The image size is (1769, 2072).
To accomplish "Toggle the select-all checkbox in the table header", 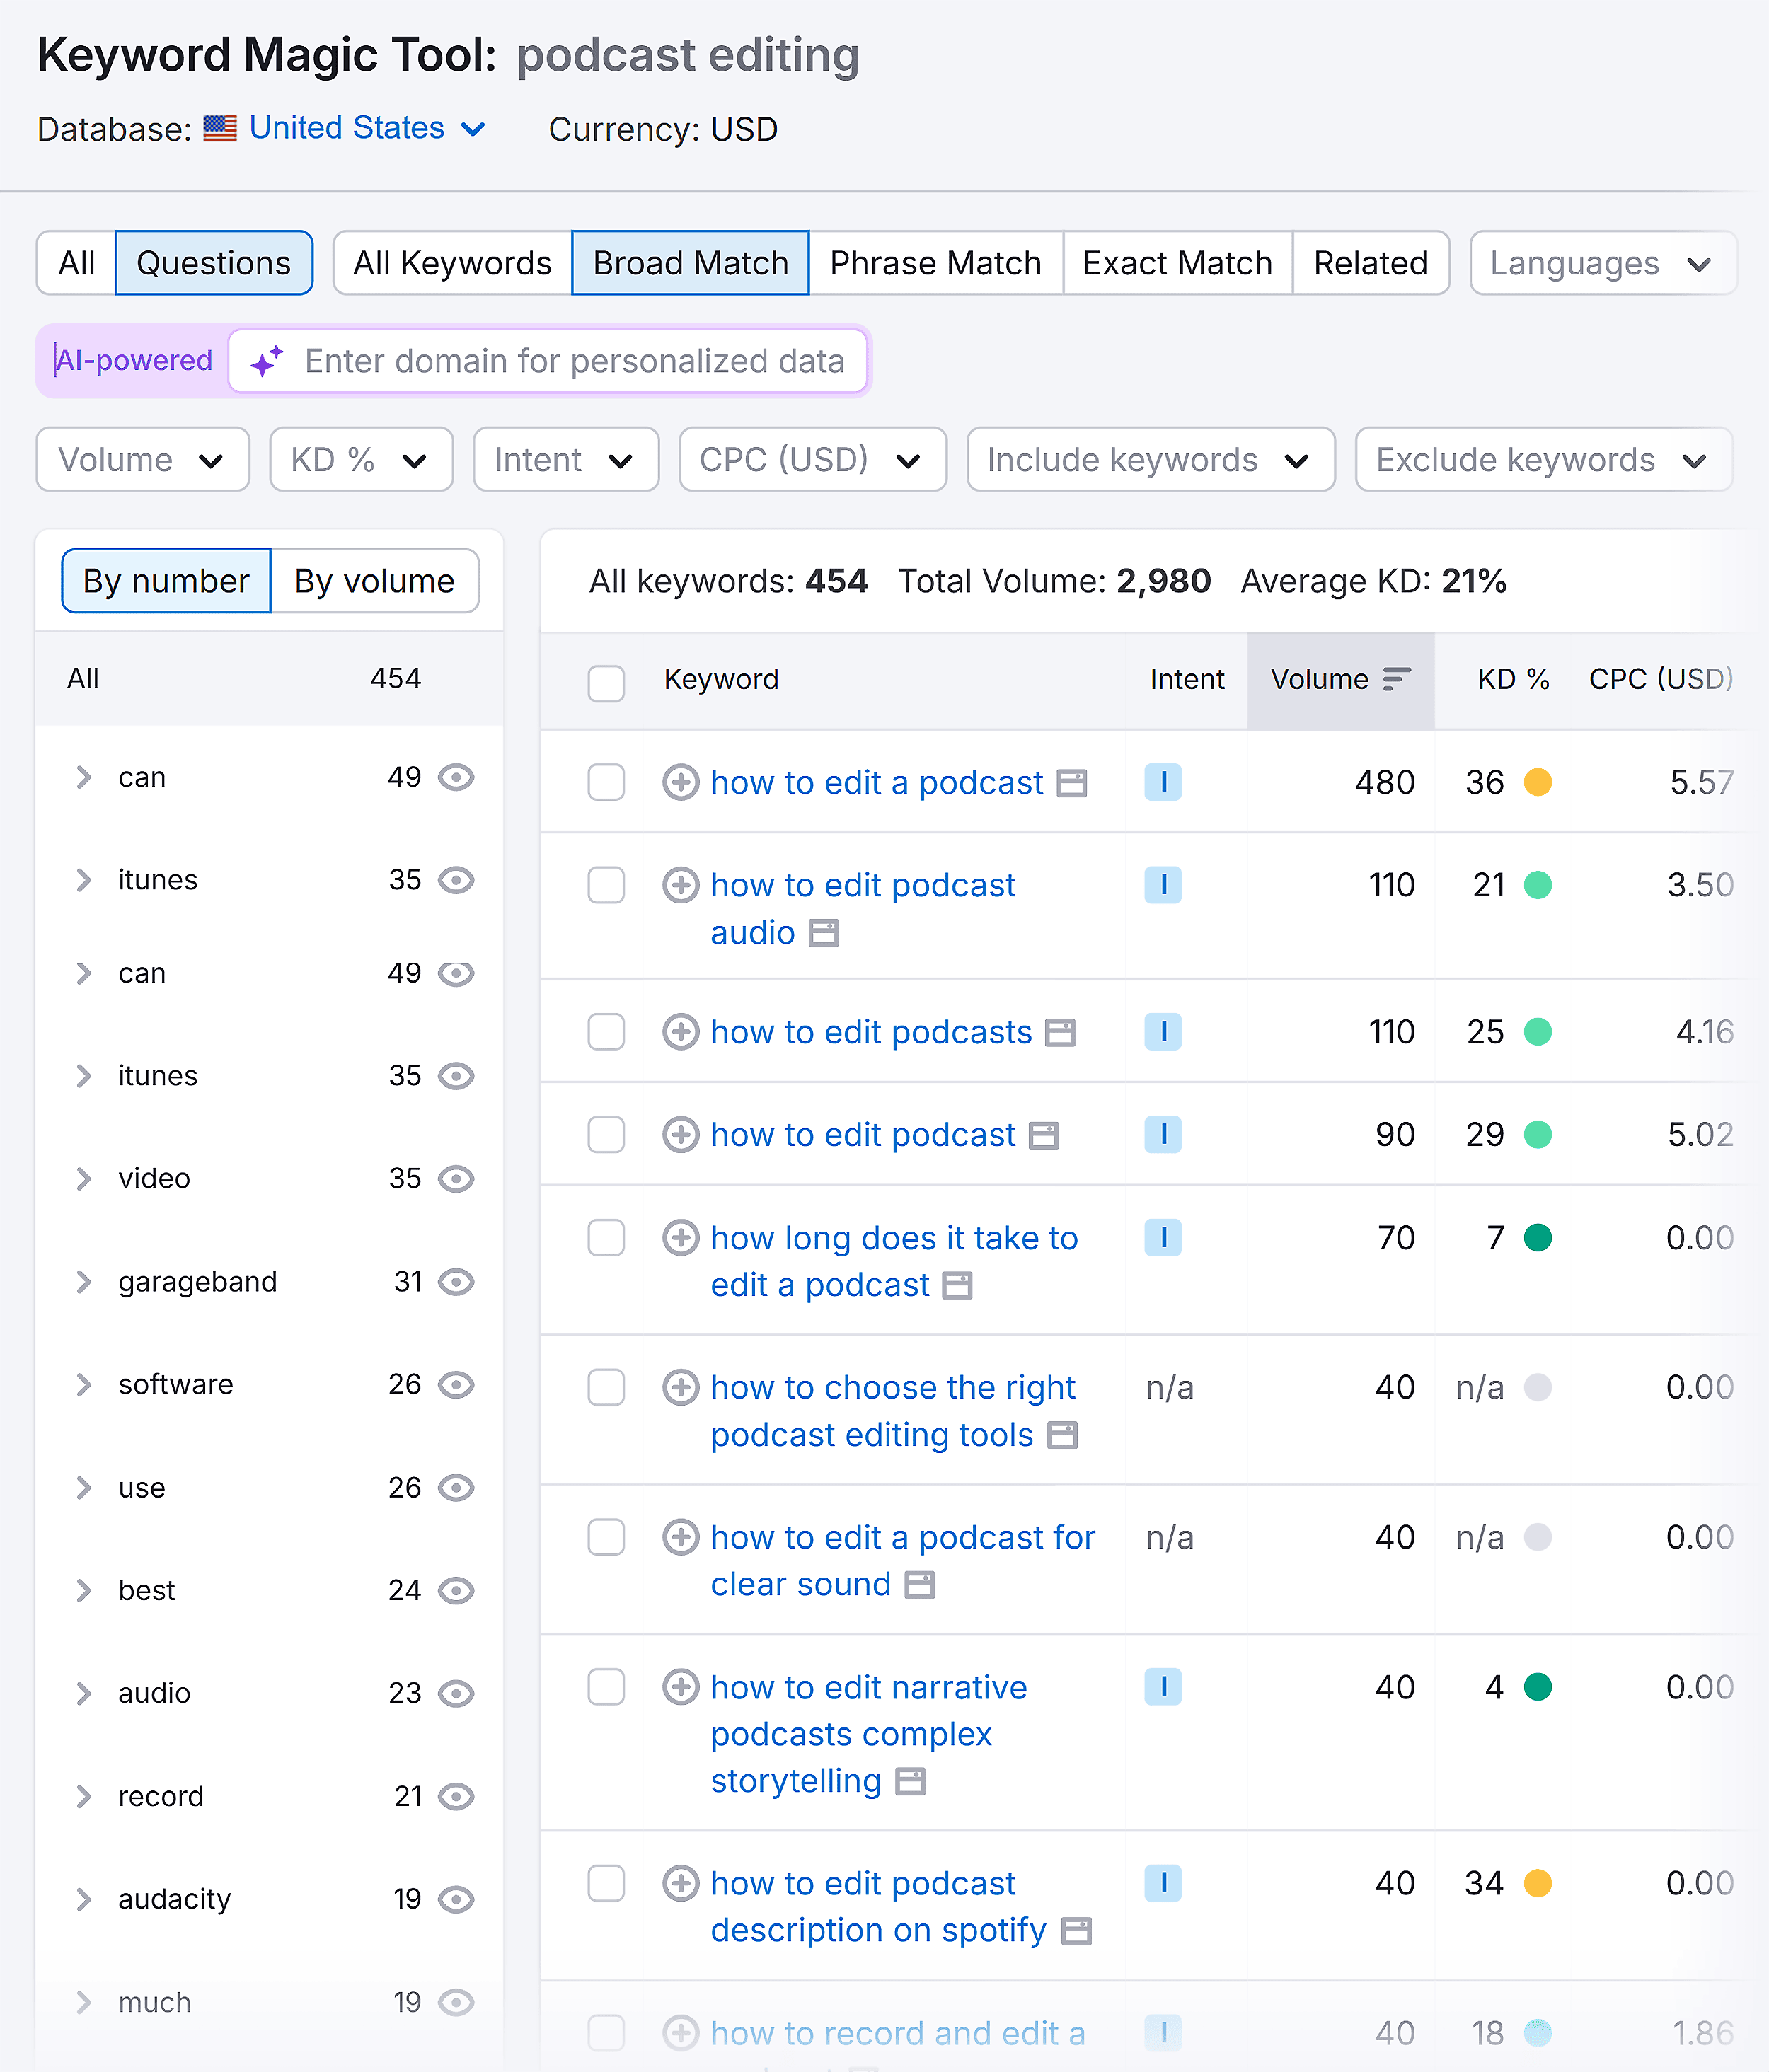I will (606, 681).
